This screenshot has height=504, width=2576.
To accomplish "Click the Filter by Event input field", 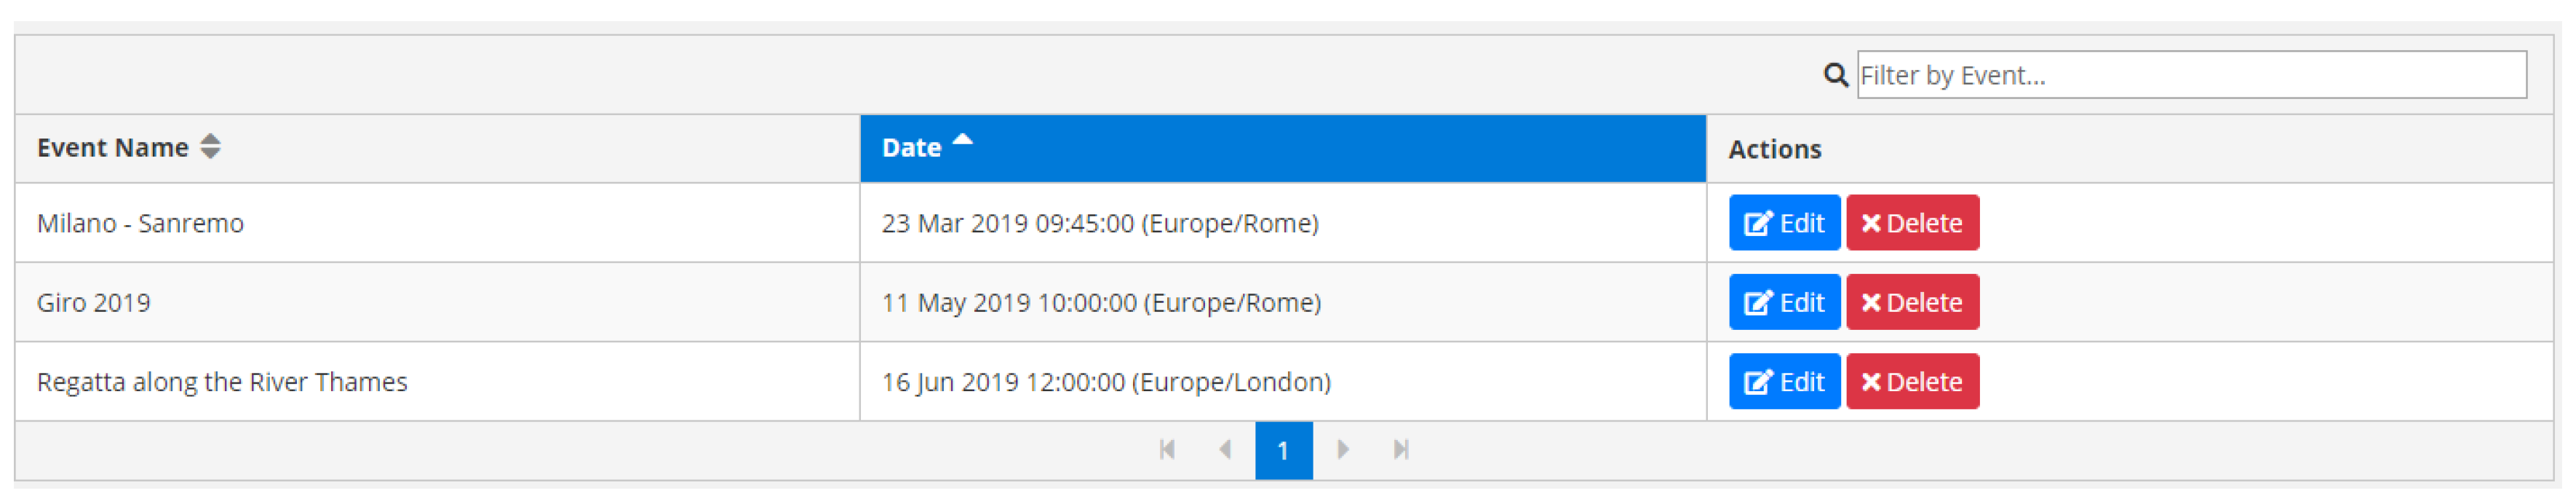I will pos(2190,75).
